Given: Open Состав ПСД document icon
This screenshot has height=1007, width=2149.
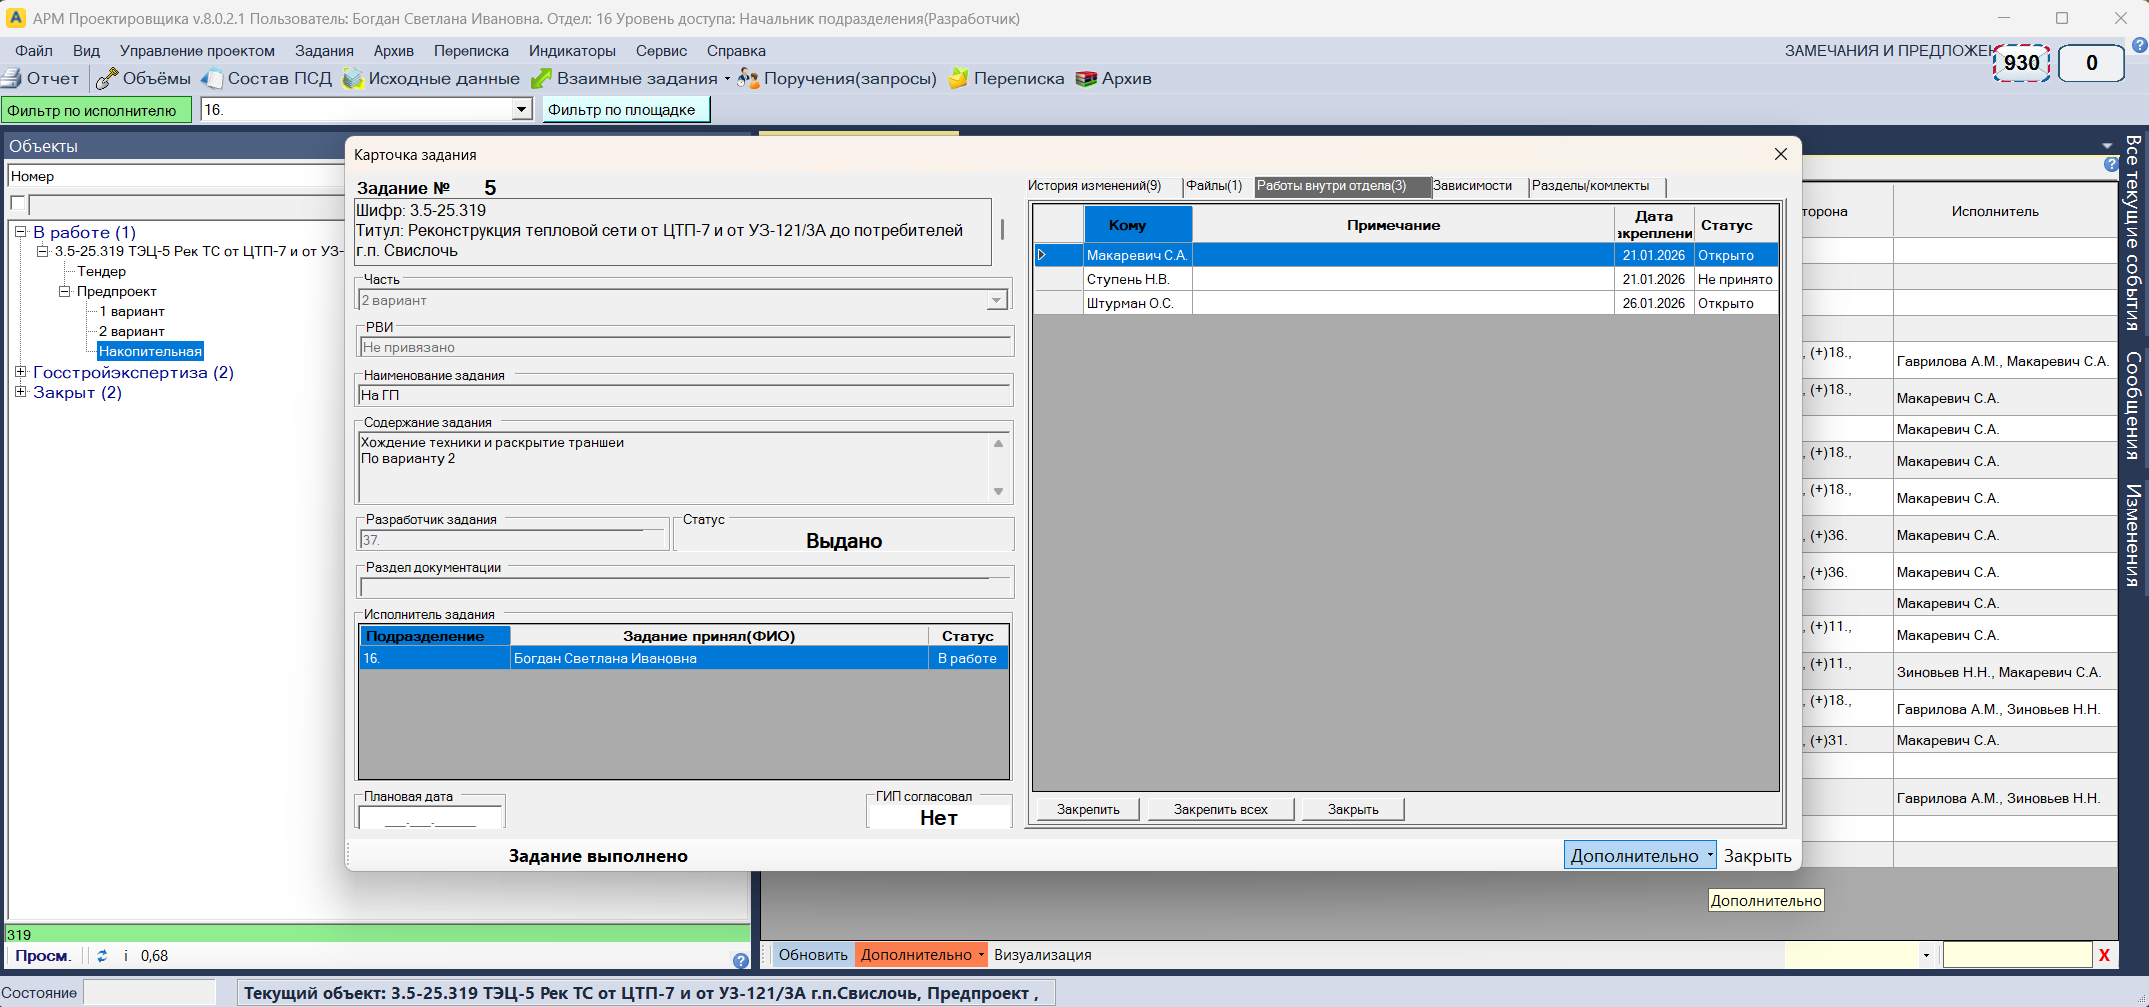Looking at the screenshot, I should tap(212, 79).
